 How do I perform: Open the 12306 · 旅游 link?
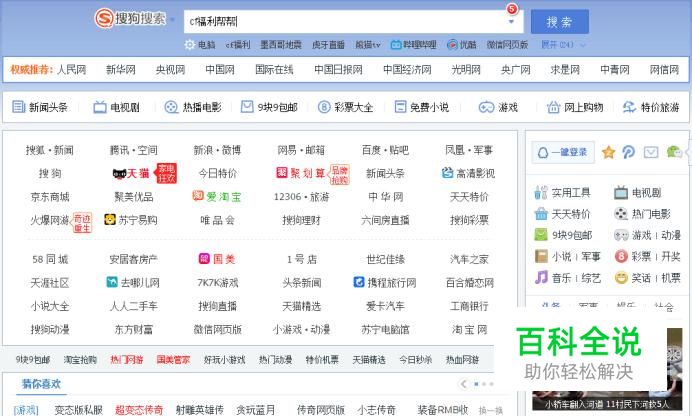pyautogui.click(x=301, y=197)
